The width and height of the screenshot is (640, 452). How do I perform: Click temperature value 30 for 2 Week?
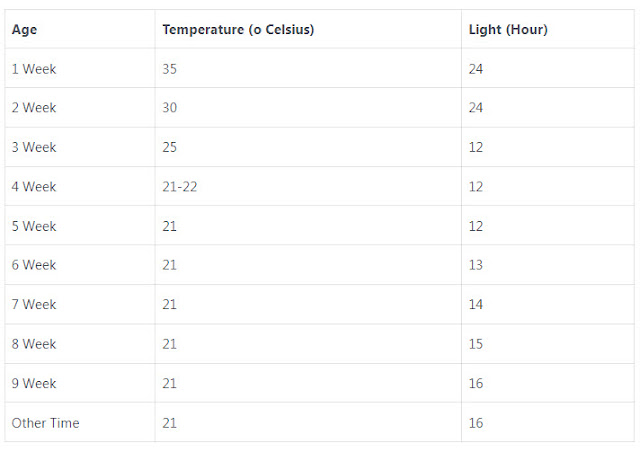(169, 107)
